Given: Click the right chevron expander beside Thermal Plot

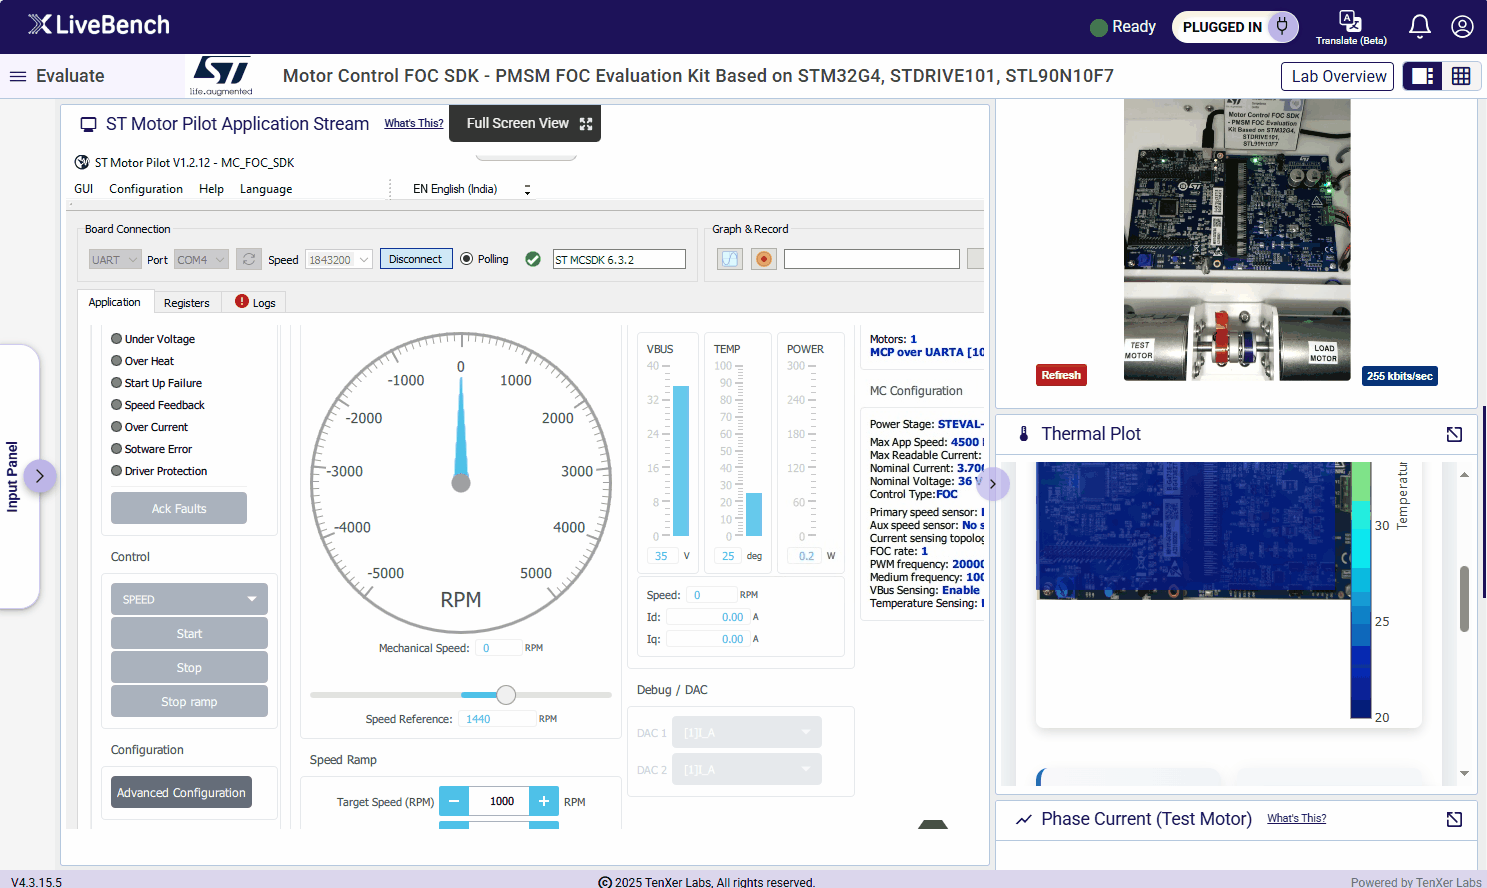Looking at the screenshot, I should pyautogui.click(x=993, y=484).
